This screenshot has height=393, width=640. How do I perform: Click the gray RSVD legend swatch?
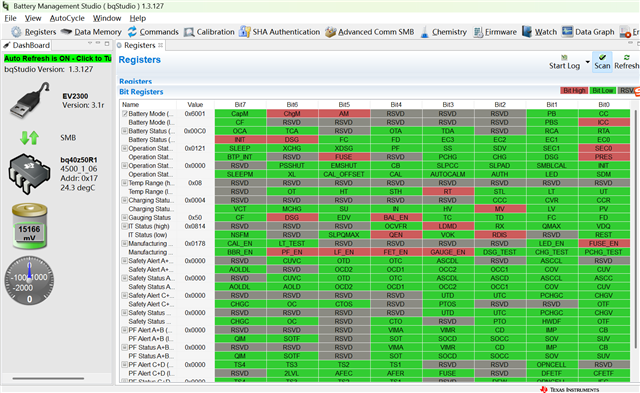pos(627,91)
